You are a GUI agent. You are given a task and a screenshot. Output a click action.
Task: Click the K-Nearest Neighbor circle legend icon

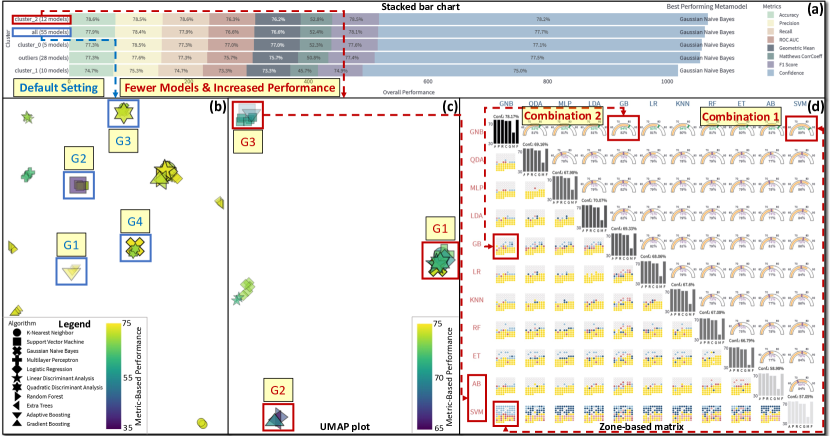tap(17, 333)
